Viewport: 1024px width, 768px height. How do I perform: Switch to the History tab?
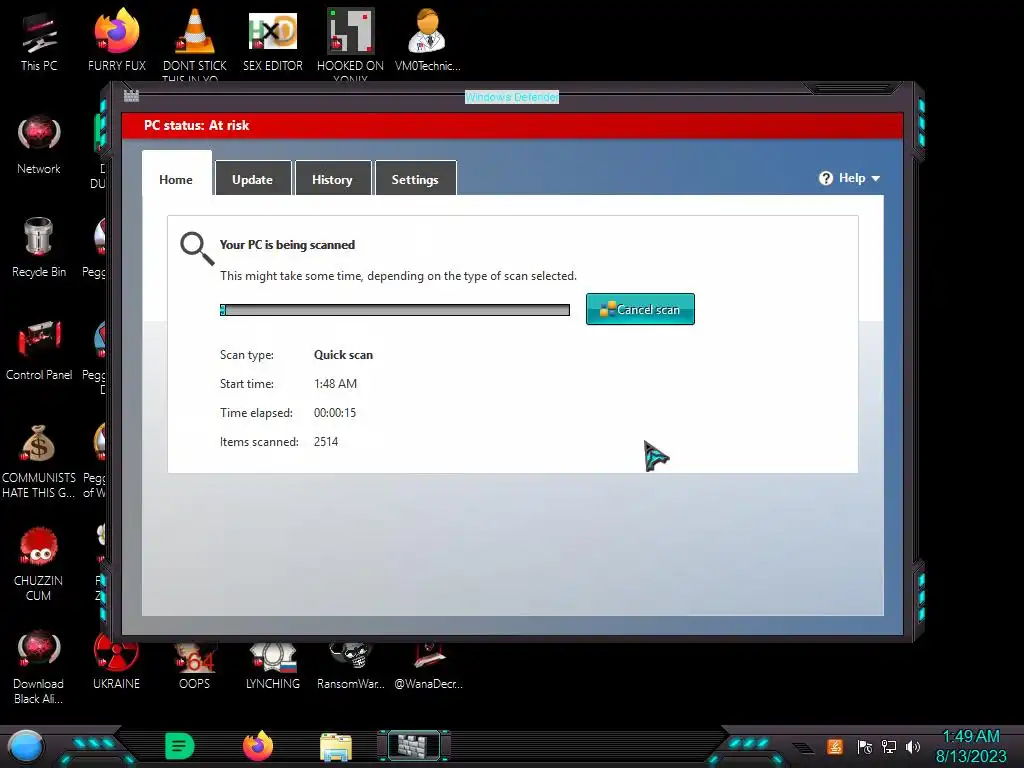click(332, 179)
